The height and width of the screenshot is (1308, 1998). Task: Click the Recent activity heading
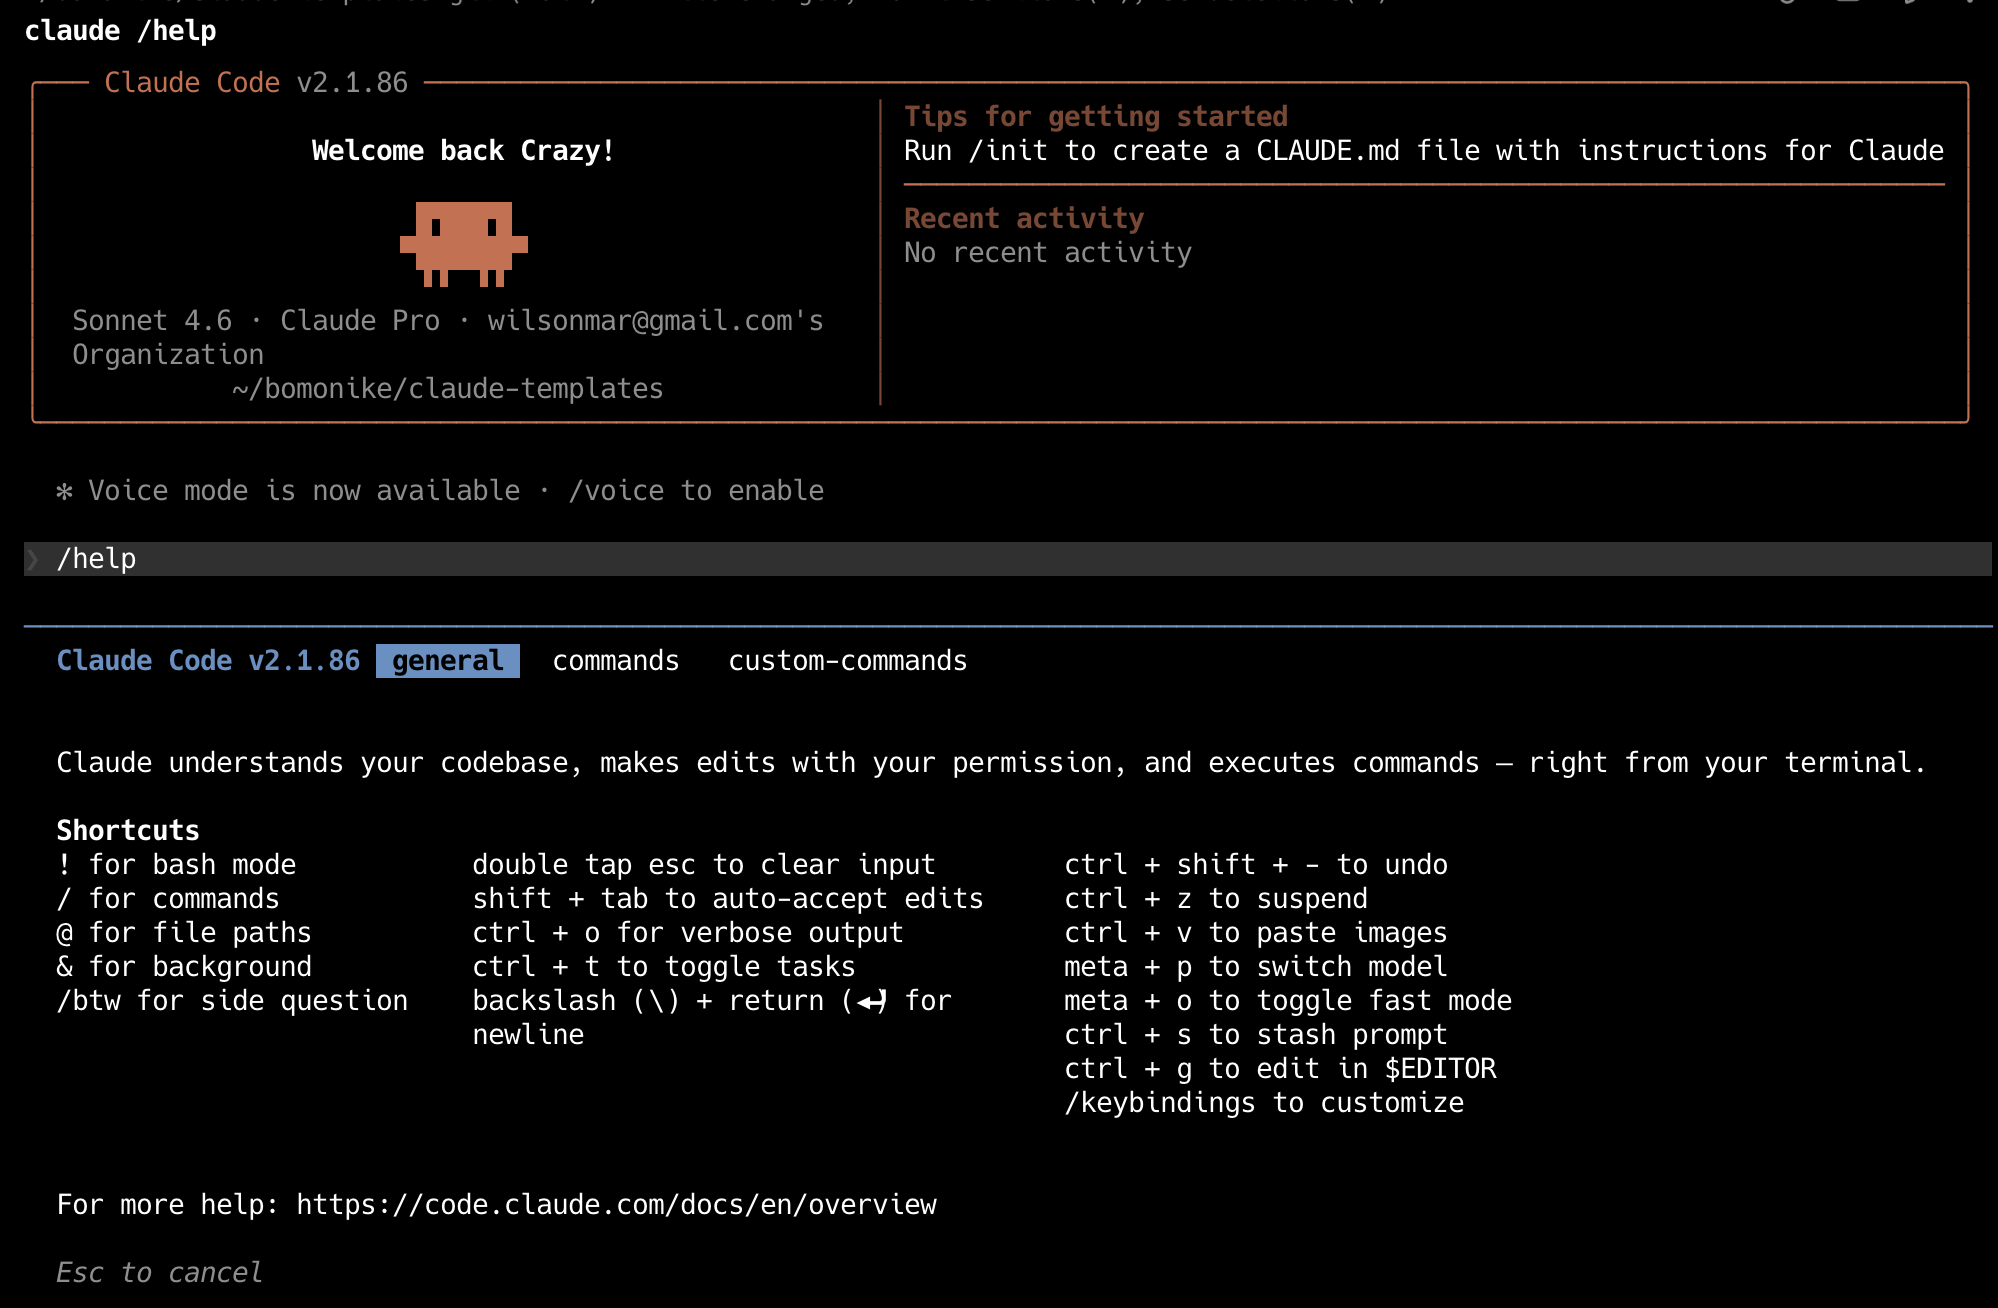pyautogui.click(x=1023, y=219)
